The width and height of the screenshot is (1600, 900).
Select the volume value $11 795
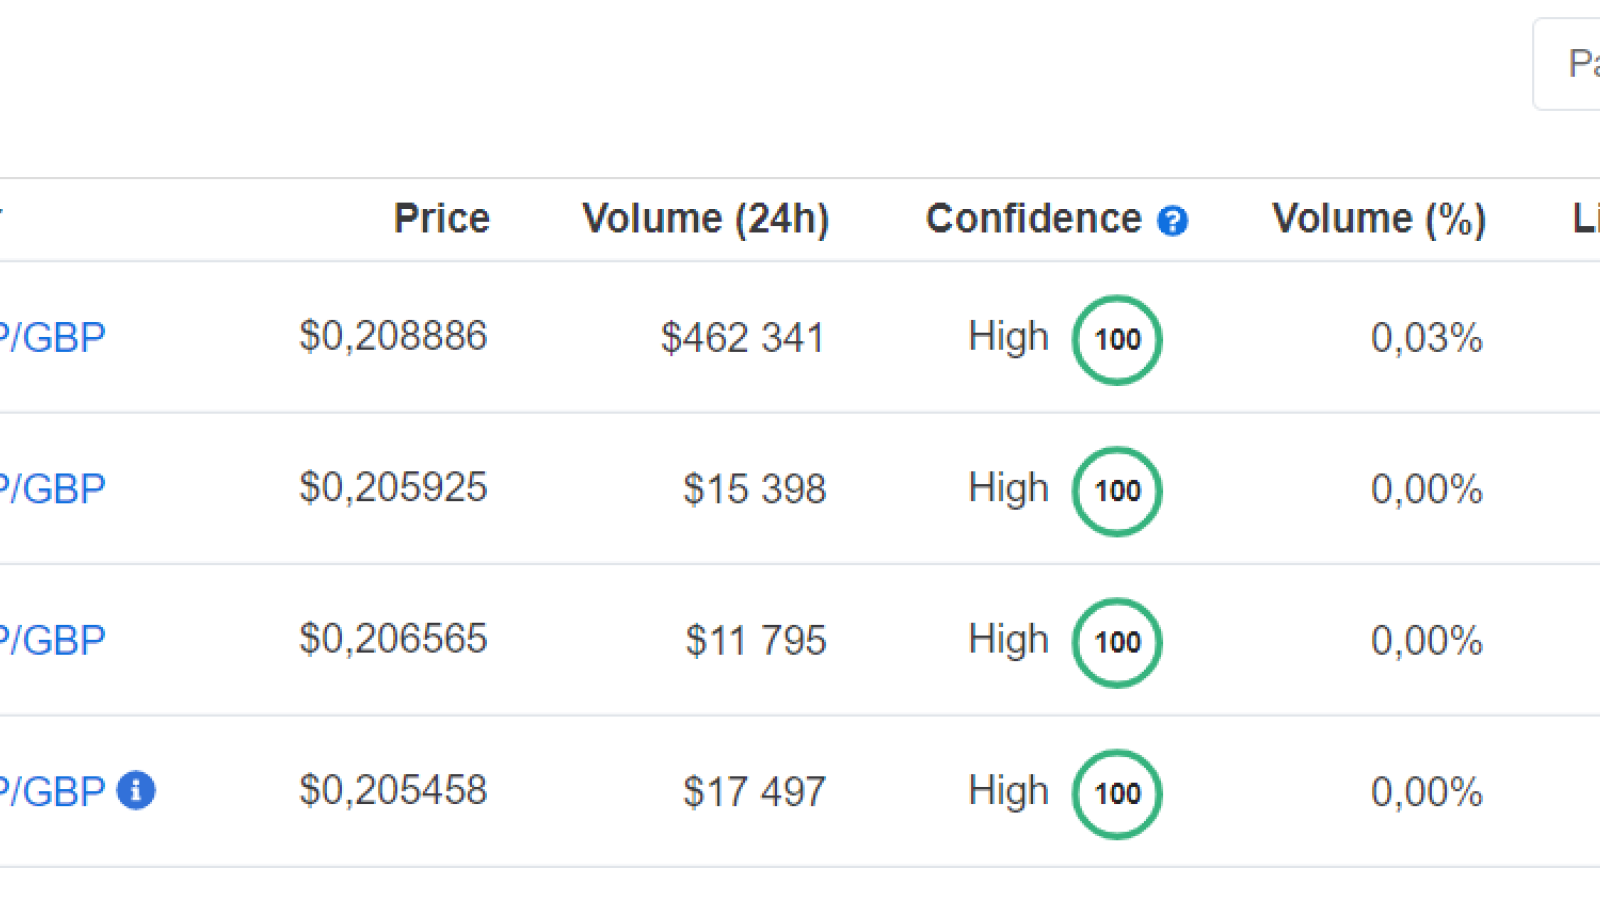pos(756,640)
